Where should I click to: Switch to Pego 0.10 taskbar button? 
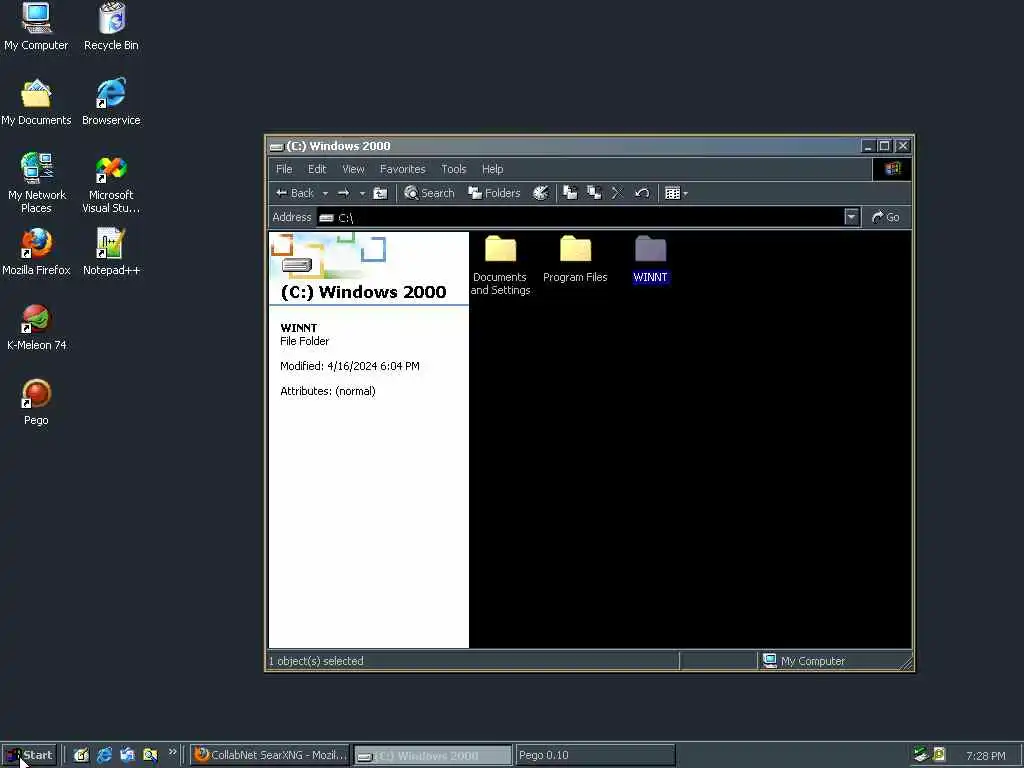595,755
